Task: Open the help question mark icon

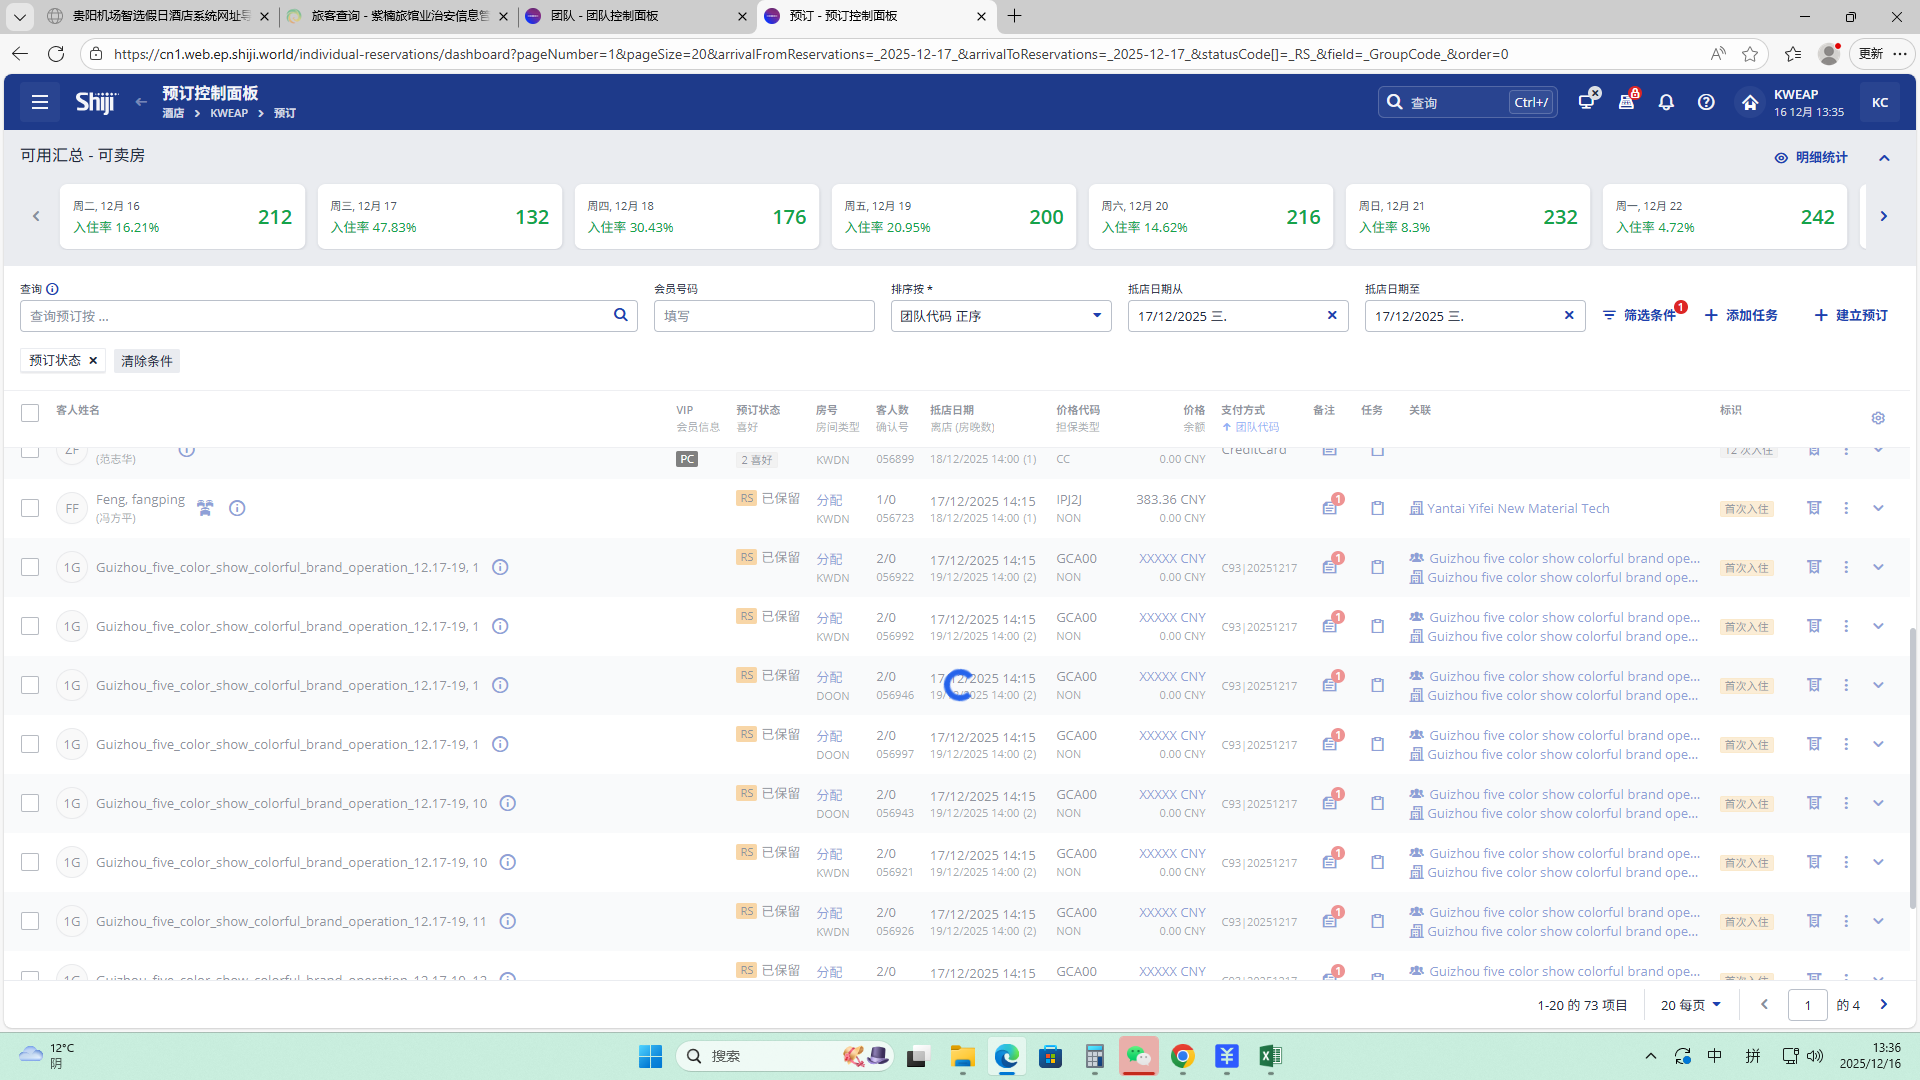Action: click(1706, 102)
